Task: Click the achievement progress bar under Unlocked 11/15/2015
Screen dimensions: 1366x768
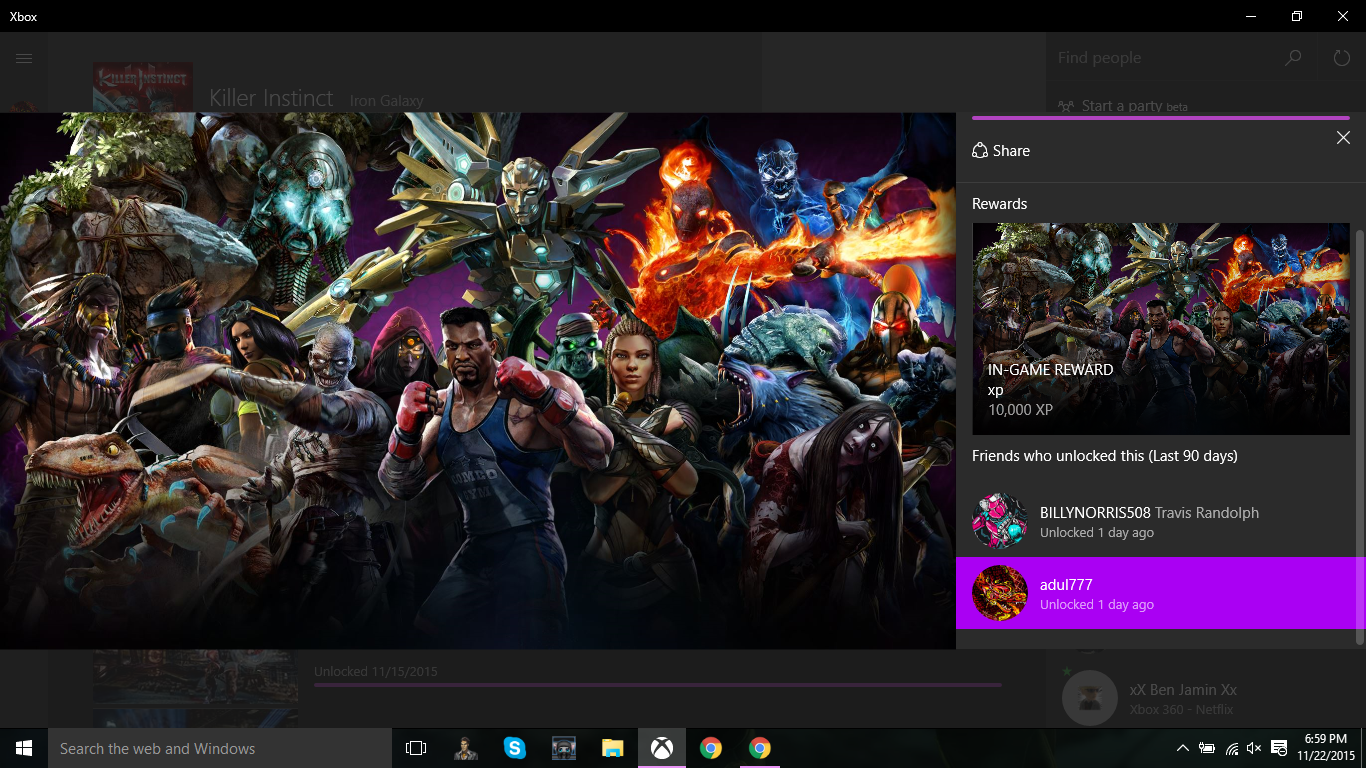Action: coord(658,685)
